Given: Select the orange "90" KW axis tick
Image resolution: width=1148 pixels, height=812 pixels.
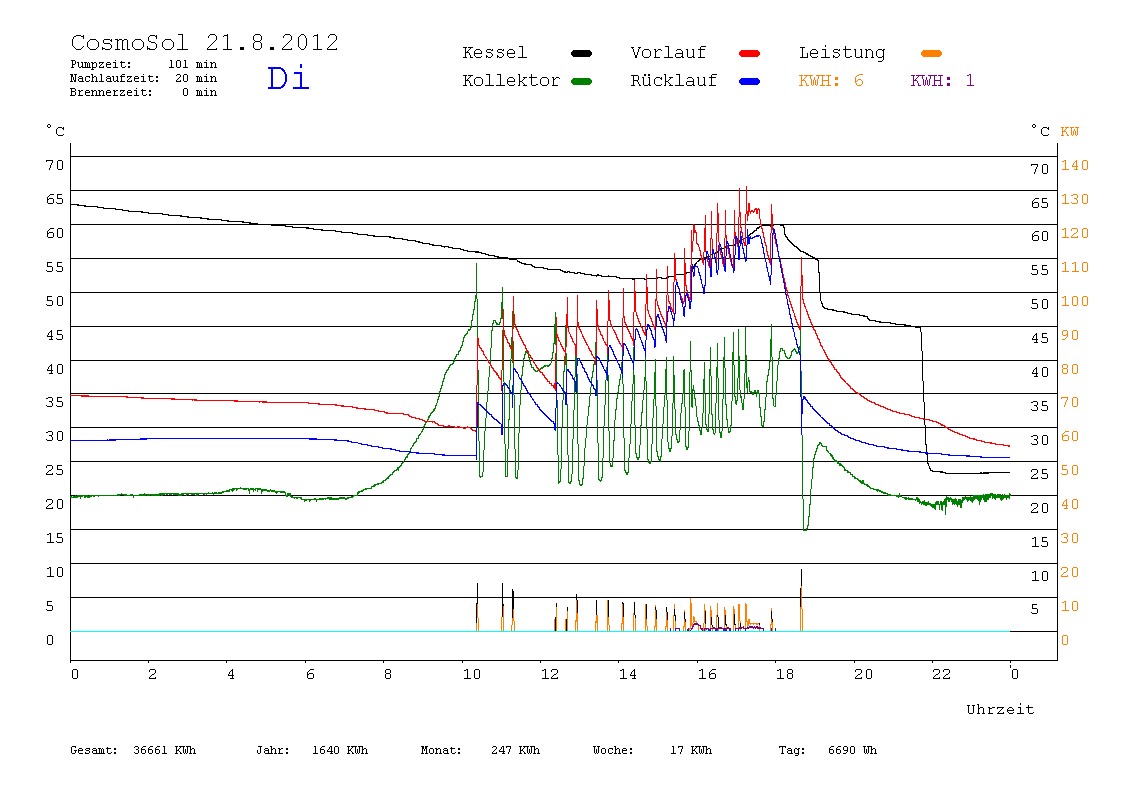Looking at the screenshot, I should click(1070, 335).
